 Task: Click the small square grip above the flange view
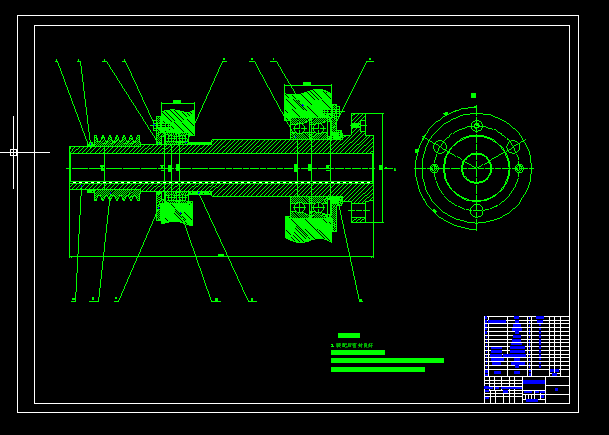473,96
